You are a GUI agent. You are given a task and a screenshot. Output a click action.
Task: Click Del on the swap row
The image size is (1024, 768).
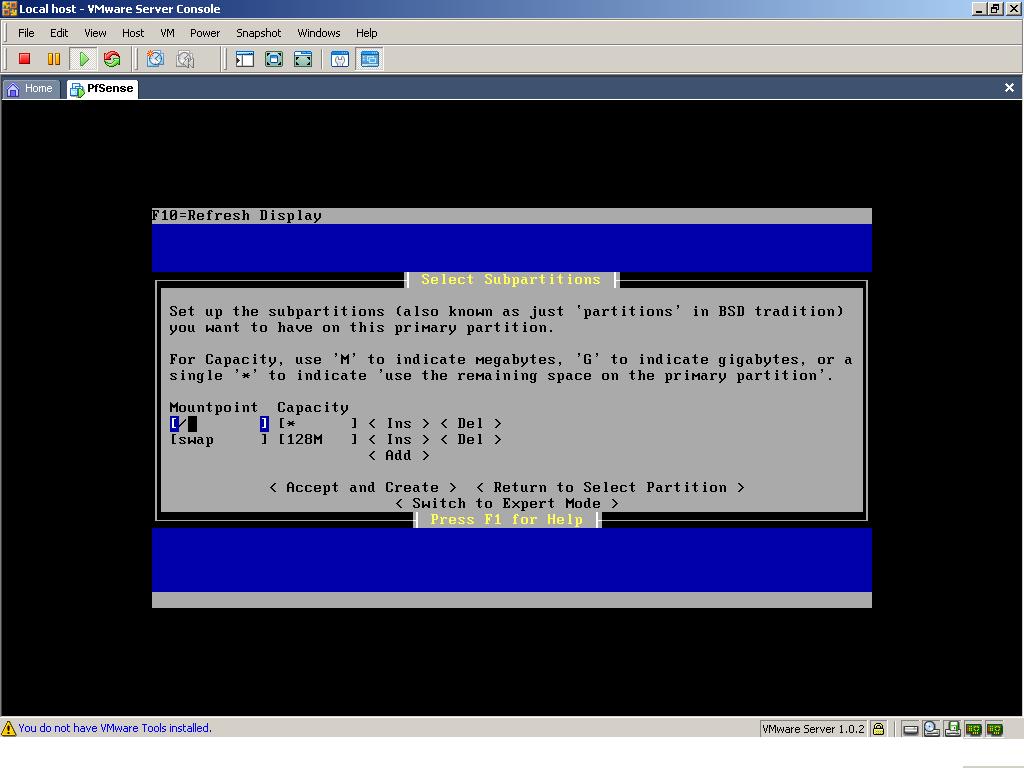[x=470, y=440]
